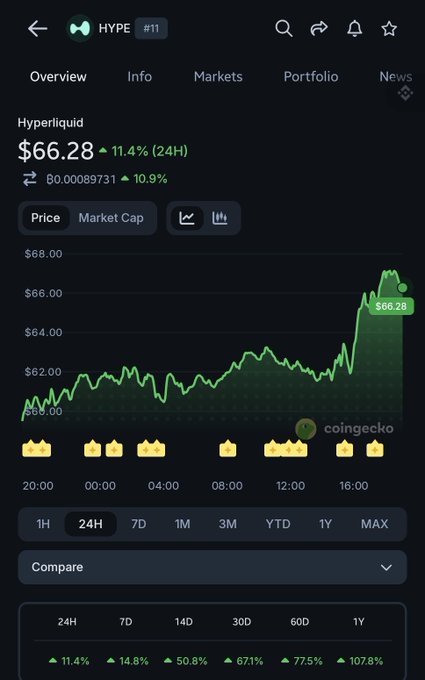Add HYPE to favorites with star icon

coord(389,29)
